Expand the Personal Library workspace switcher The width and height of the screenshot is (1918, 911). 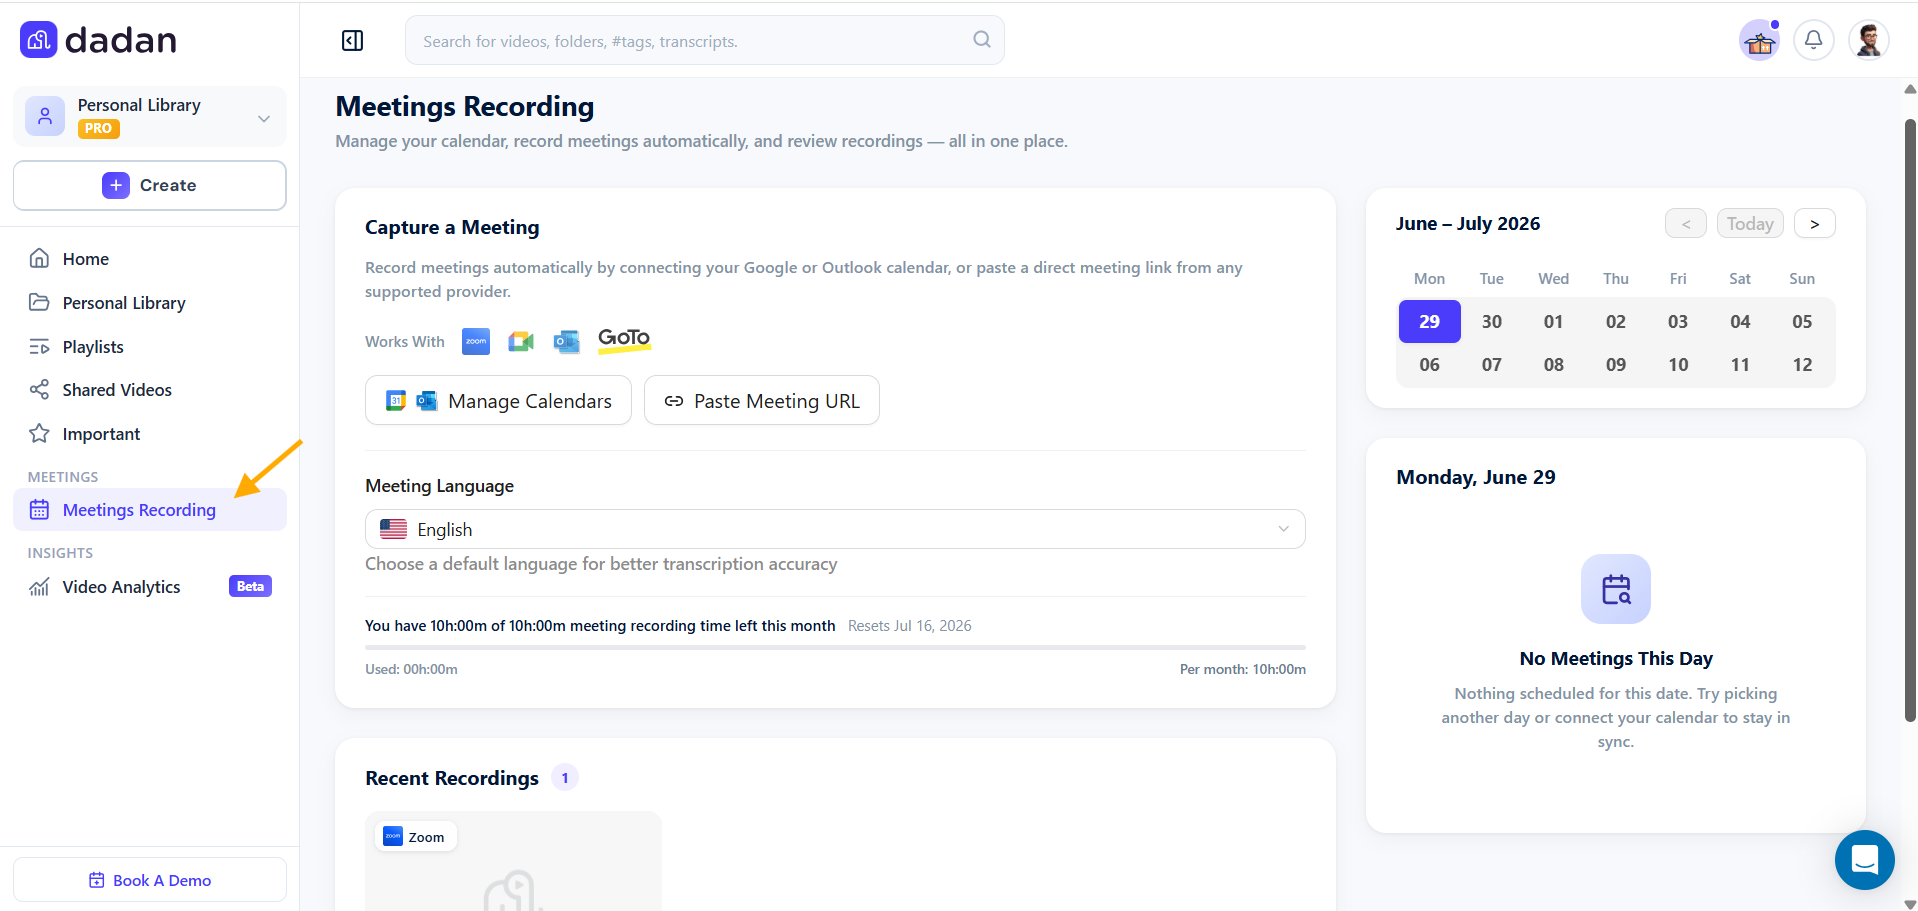[x=150, y=116]
